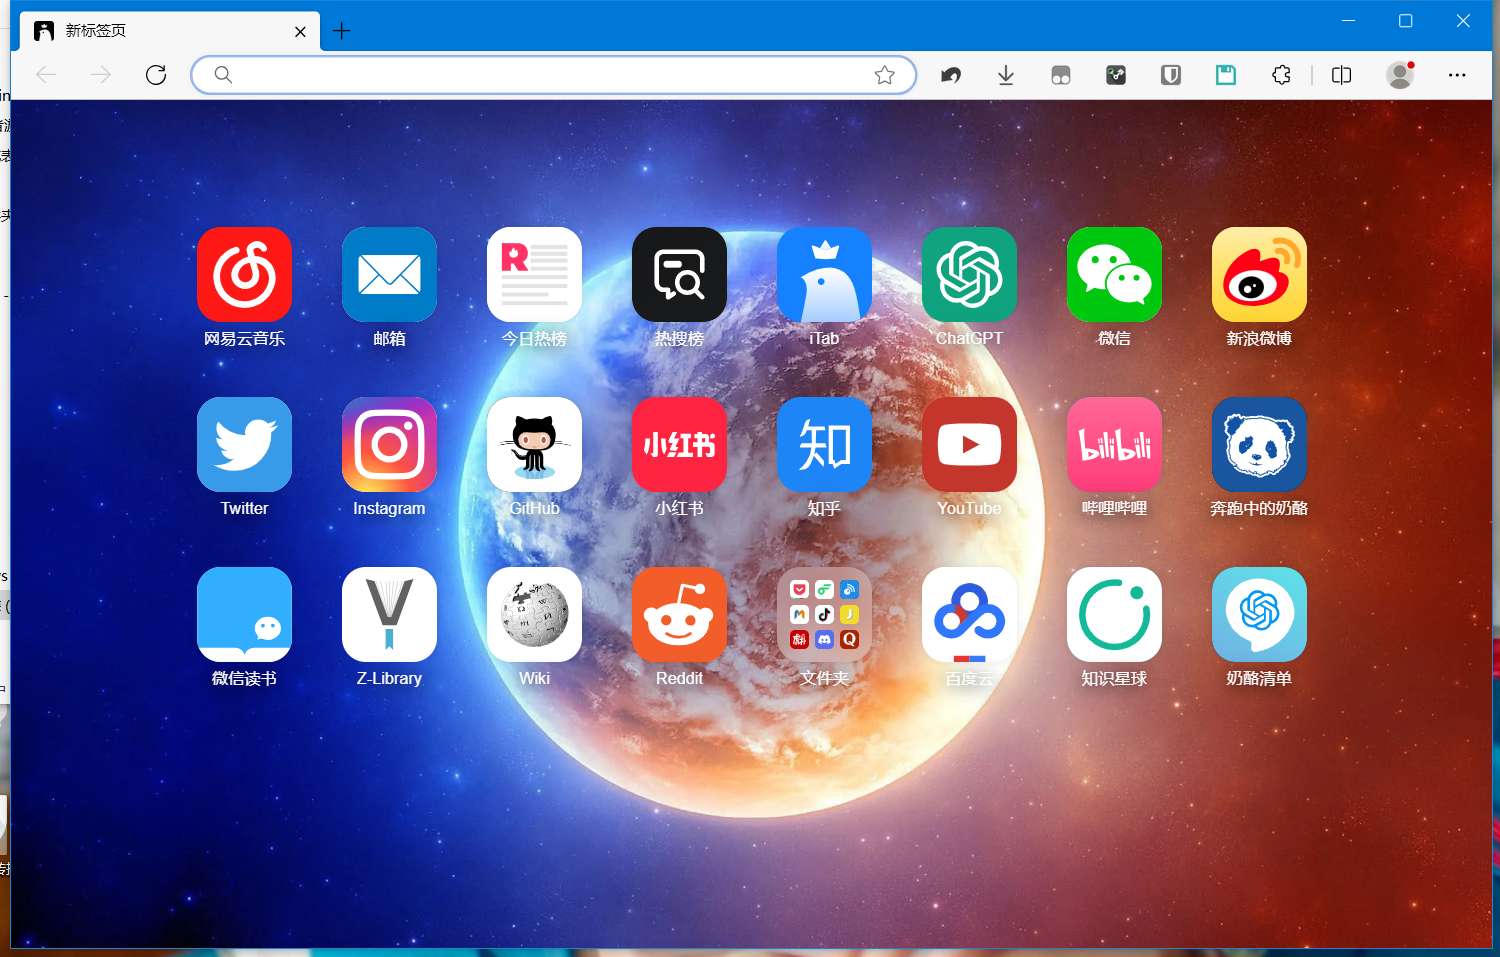Viewport: 1500px width, 957px height.
Task: Open the extensions puzzle piece menu
Action: [x=1281, y=75]
